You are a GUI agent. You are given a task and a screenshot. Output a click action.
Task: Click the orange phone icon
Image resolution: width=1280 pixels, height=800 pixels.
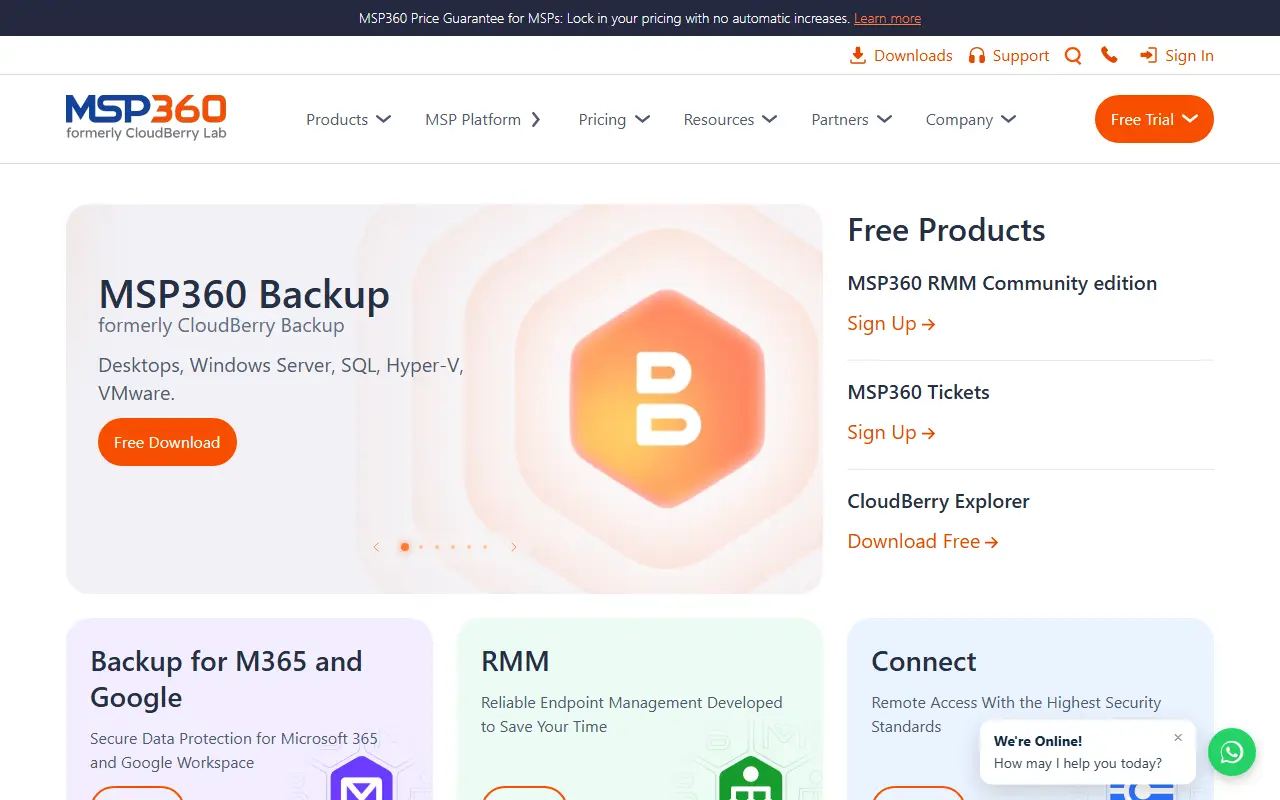pyautogui.click(x=1109, y=55)
